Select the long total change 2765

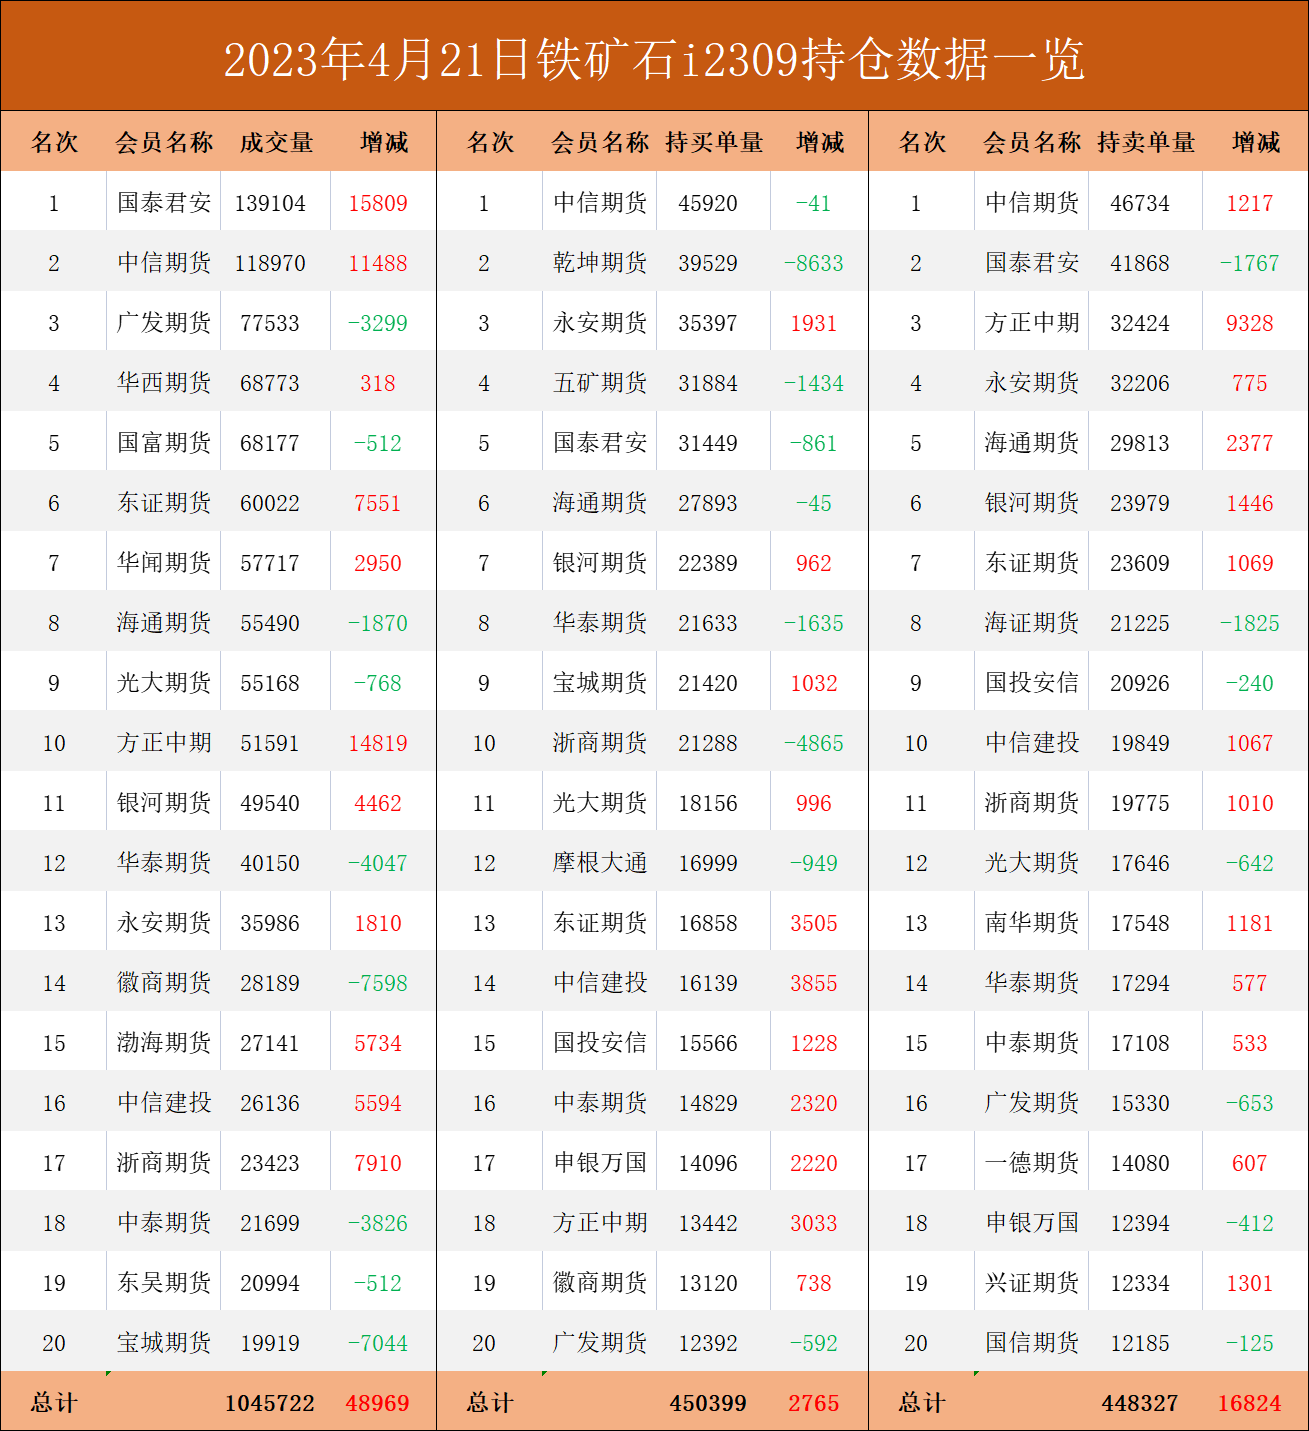click(x=814, y=1403)
